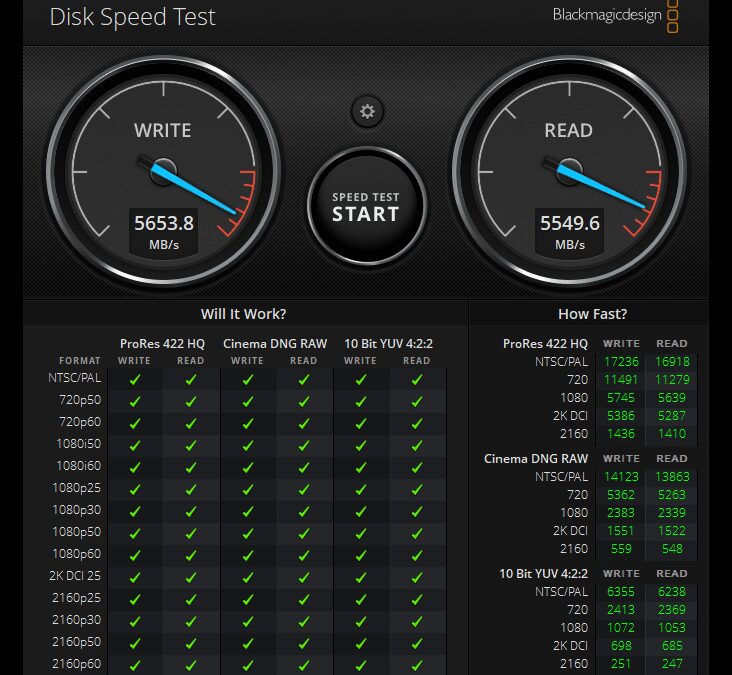
Task: Click ProRes 422 HQ read checkmark for 2160p60
Action: pyautogui.click(x=191, y=663)
